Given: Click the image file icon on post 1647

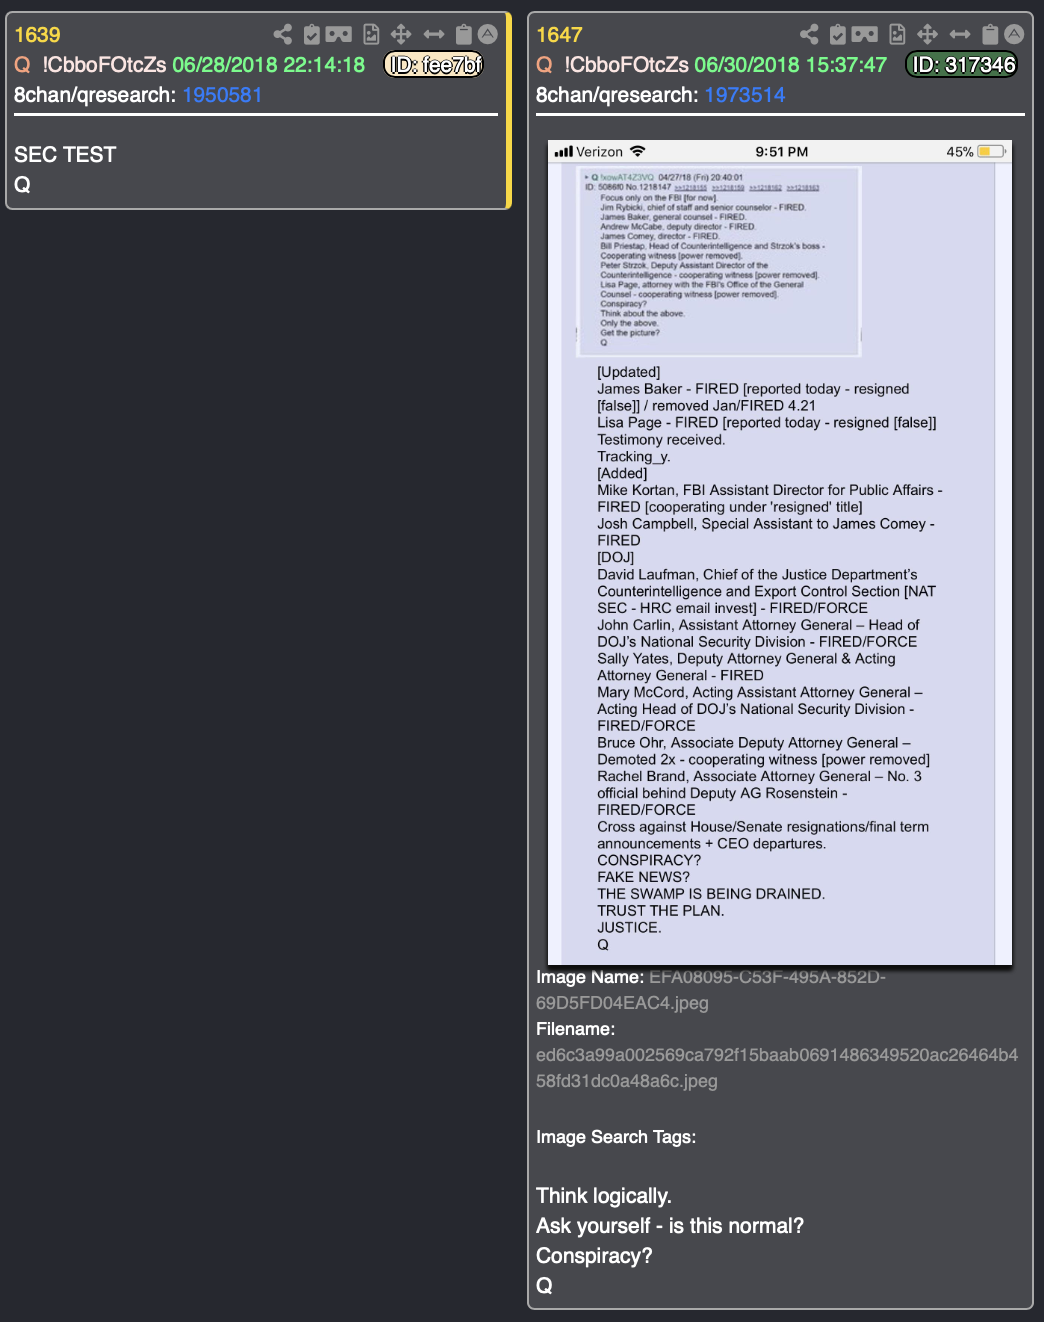Looking at the screenshot, I should point(897,35).
